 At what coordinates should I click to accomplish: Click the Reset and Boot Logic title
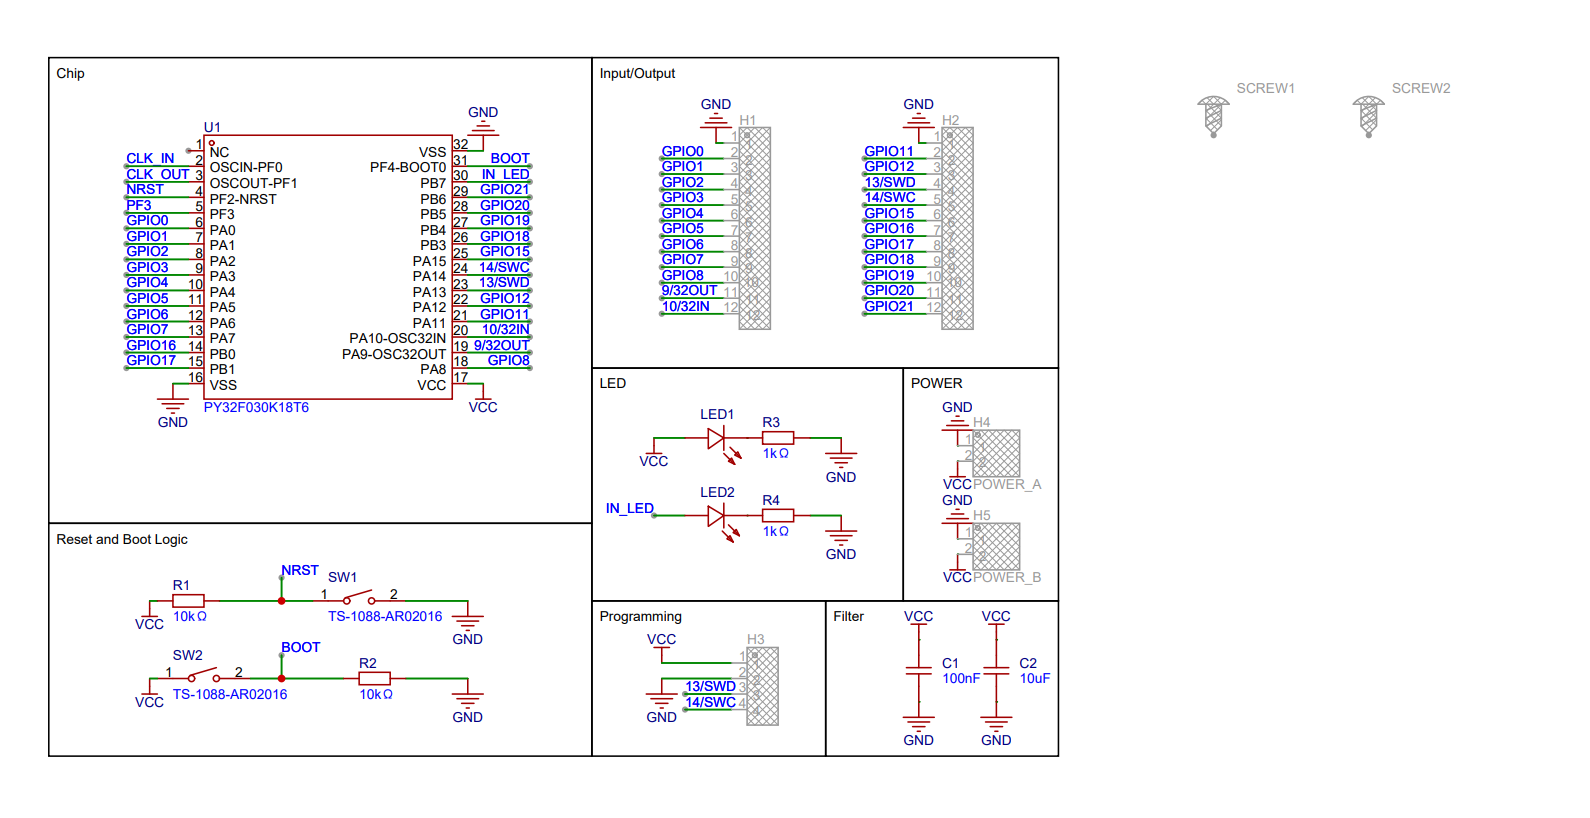[122, 539]
